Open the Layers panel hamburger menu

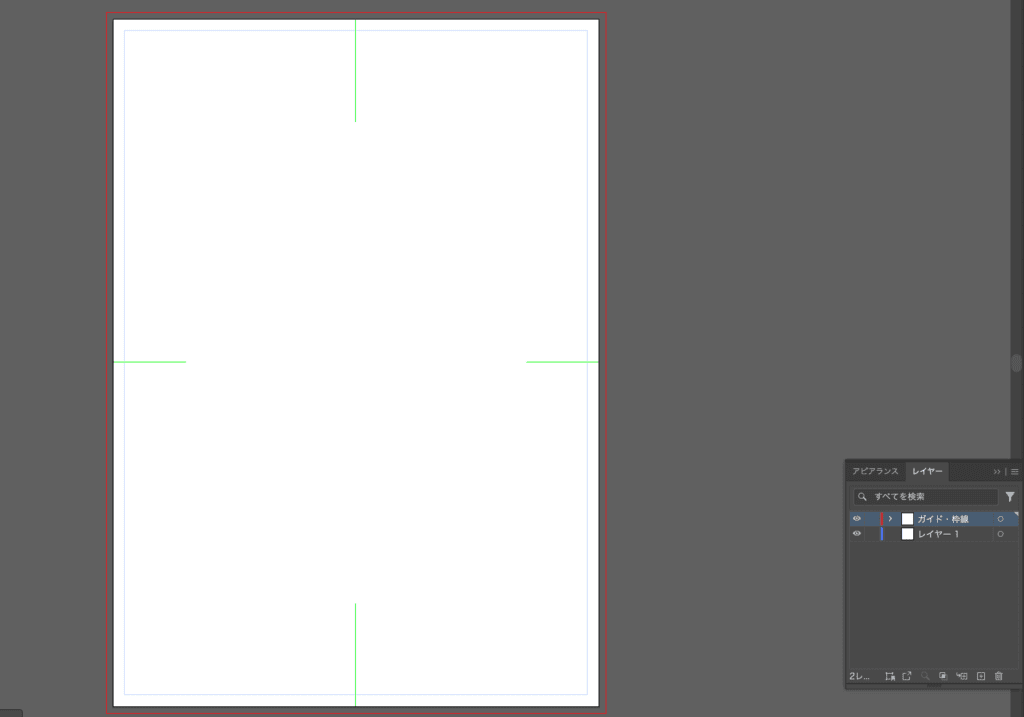(1015, 471)
